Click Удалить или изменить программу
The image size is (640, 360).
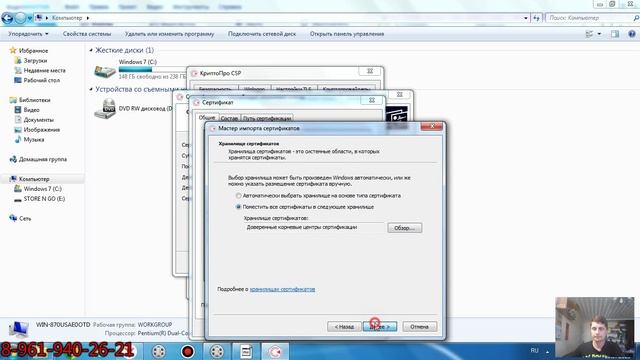tap(169, 34)
